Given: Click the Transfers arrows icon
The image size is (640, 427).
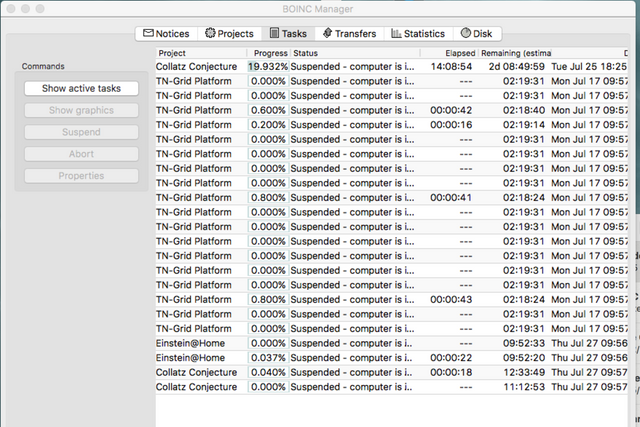Looking at the screenshot, I should click(x=327, y=33).
